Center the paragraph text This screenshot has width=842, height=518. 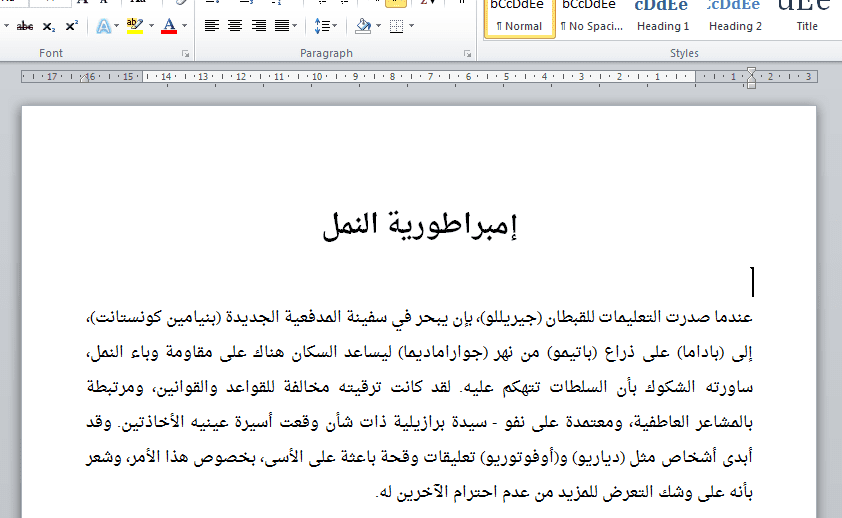235,26
